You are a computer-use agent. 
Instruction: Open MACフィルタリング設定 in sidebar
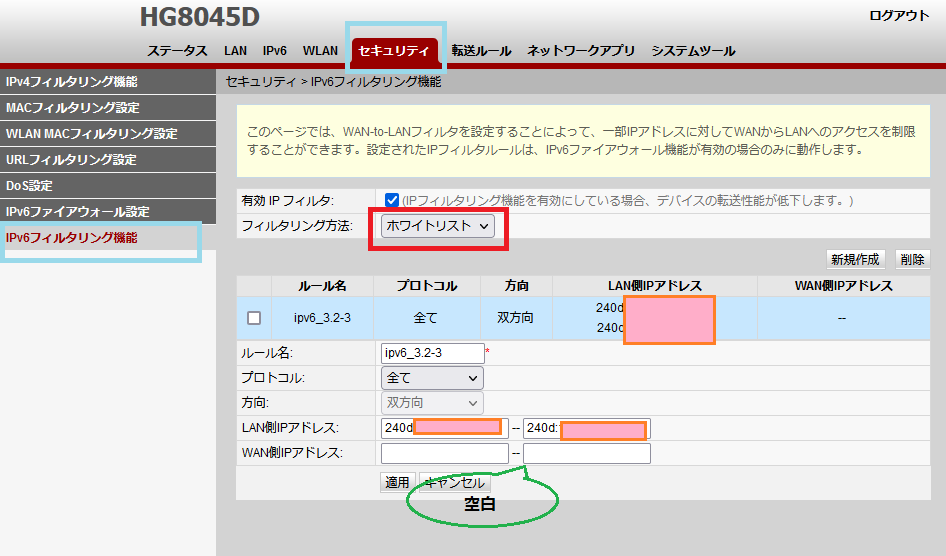108,107
